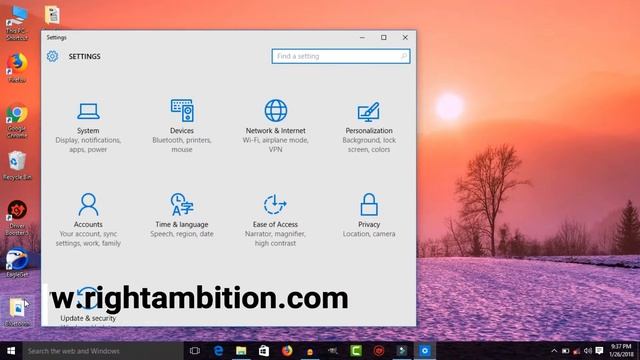640x360 pixels.
Task: Open the volume control in system tray
Action: [x=588, y=351]
